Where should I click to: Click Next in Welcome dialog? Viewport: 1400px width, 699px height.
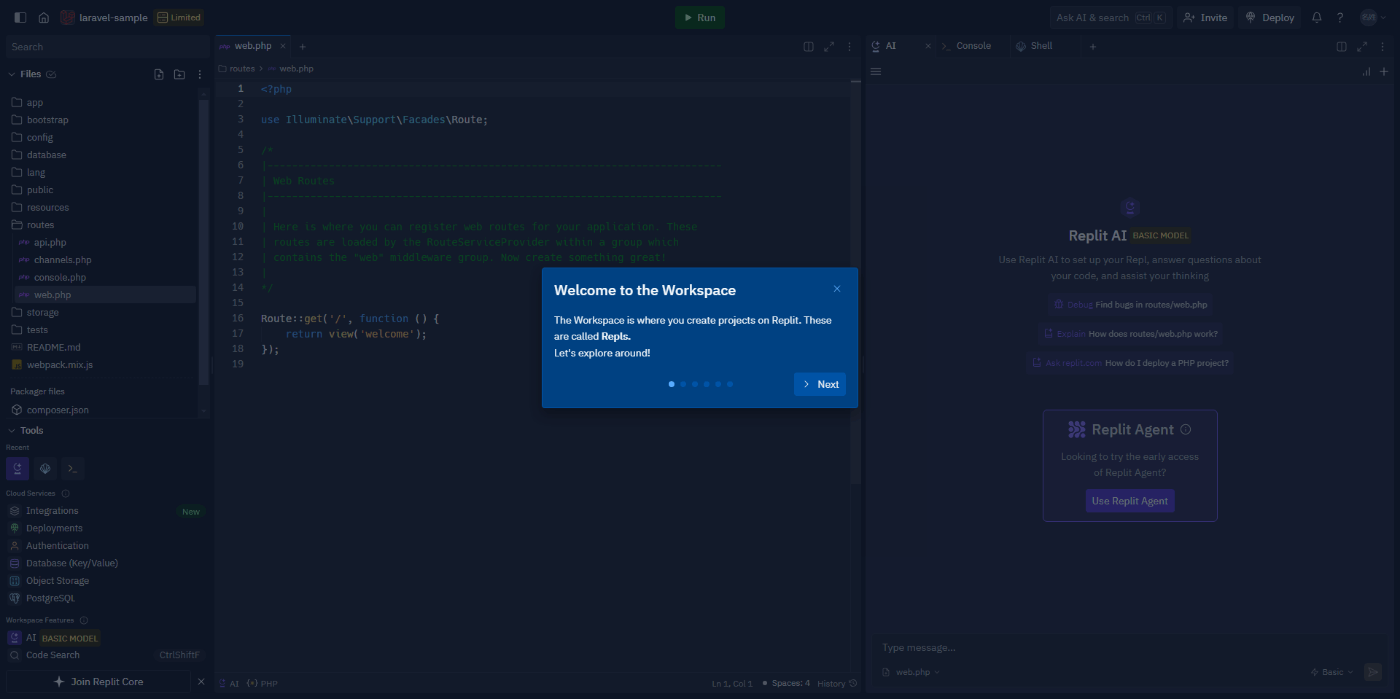tap(820, 384)
